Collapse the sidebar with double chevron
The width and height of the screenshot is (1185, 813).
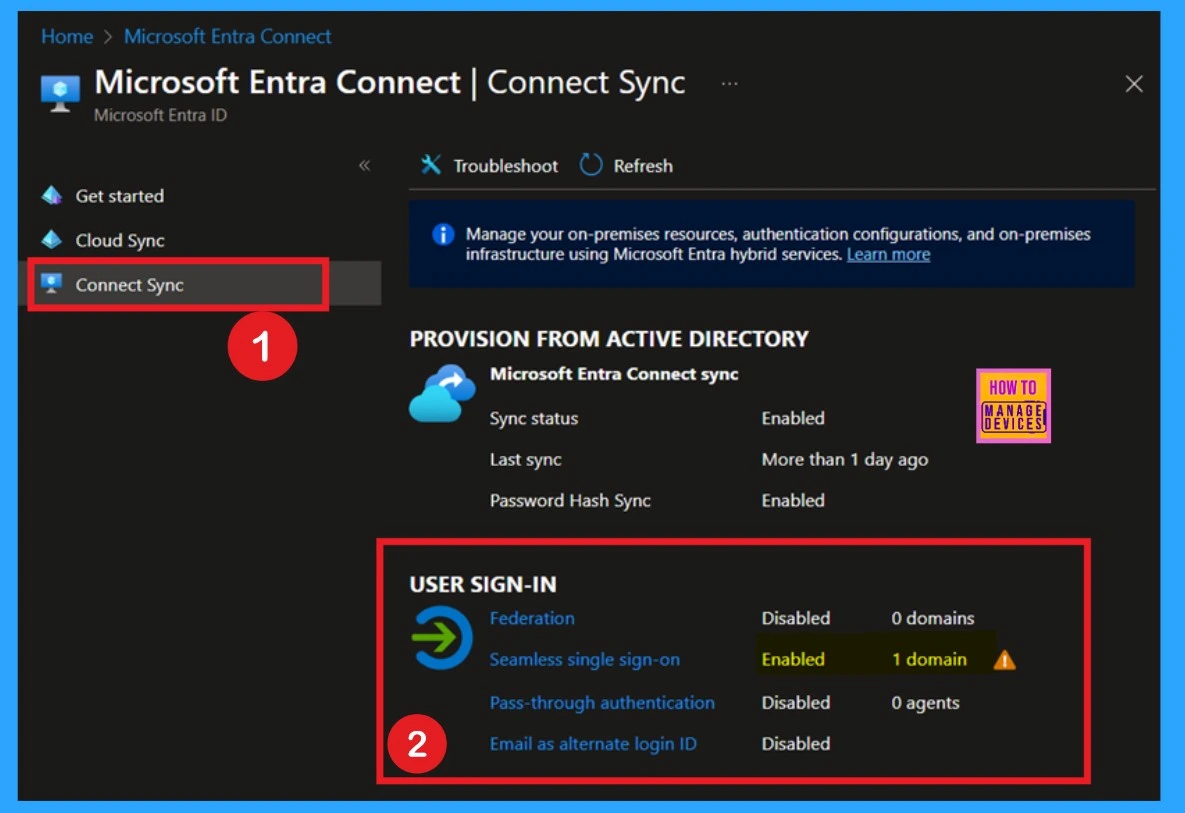[x=364, y=166]
